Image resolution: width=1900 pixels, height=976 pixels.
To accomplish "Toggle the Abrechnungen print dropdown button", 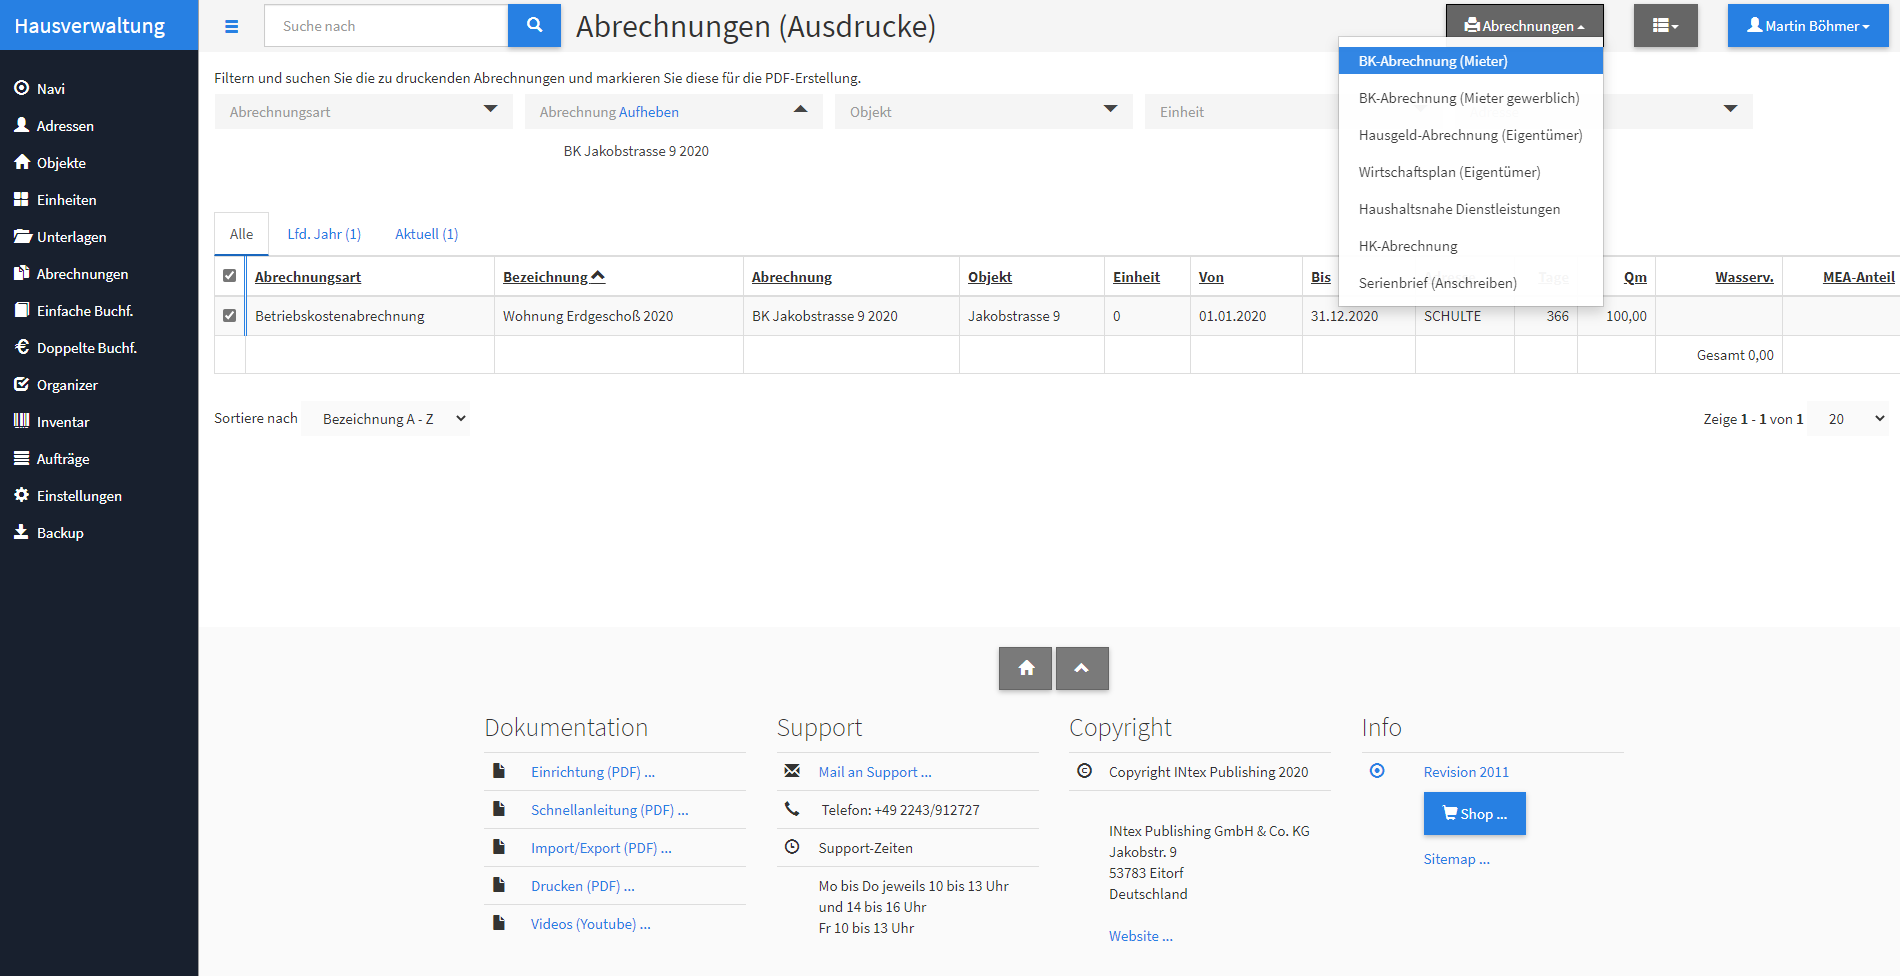I will click(x=1524, y=26).
